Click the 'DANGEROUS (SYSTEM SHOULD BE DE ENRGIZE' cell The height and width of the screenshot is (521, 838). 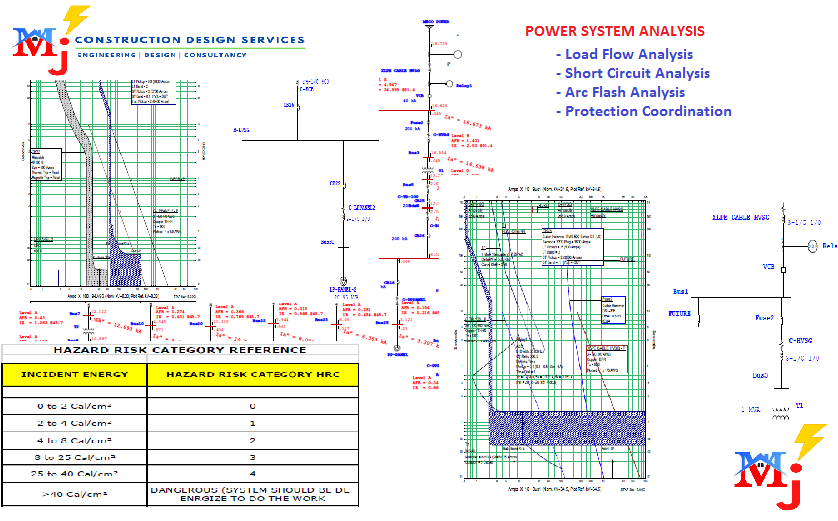tap(253, 494)
